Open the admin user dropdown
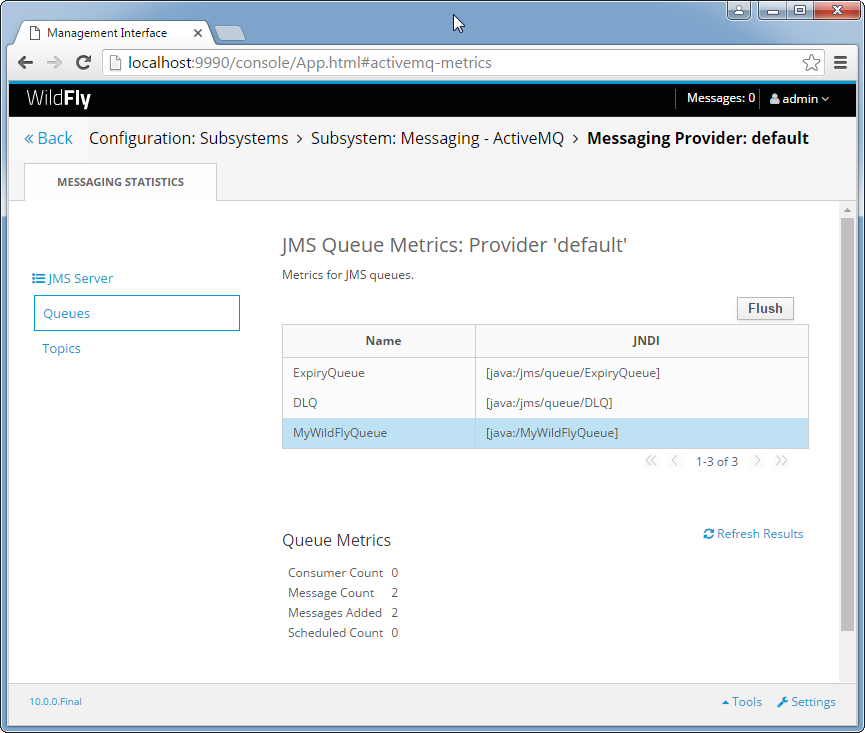This screenshot has height=733, width=865. [799, 99]
